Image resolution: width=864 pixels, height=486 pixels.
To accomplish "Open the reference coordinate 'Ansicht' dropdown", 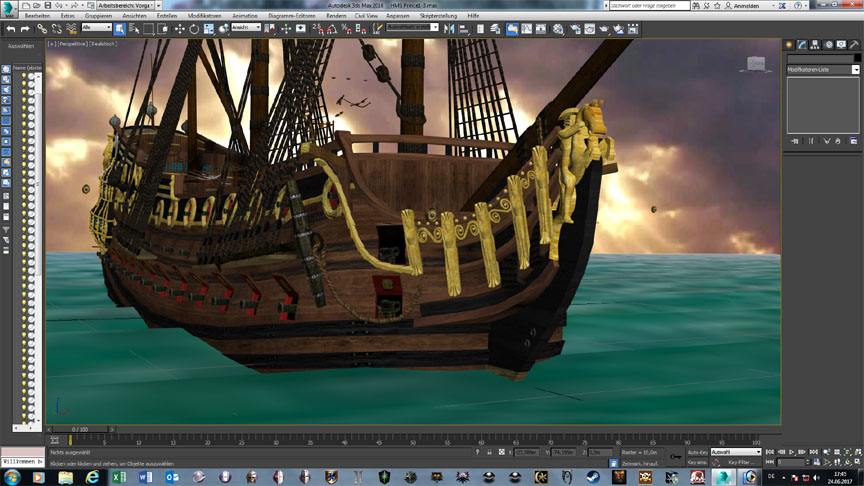I will click(246, 27).
